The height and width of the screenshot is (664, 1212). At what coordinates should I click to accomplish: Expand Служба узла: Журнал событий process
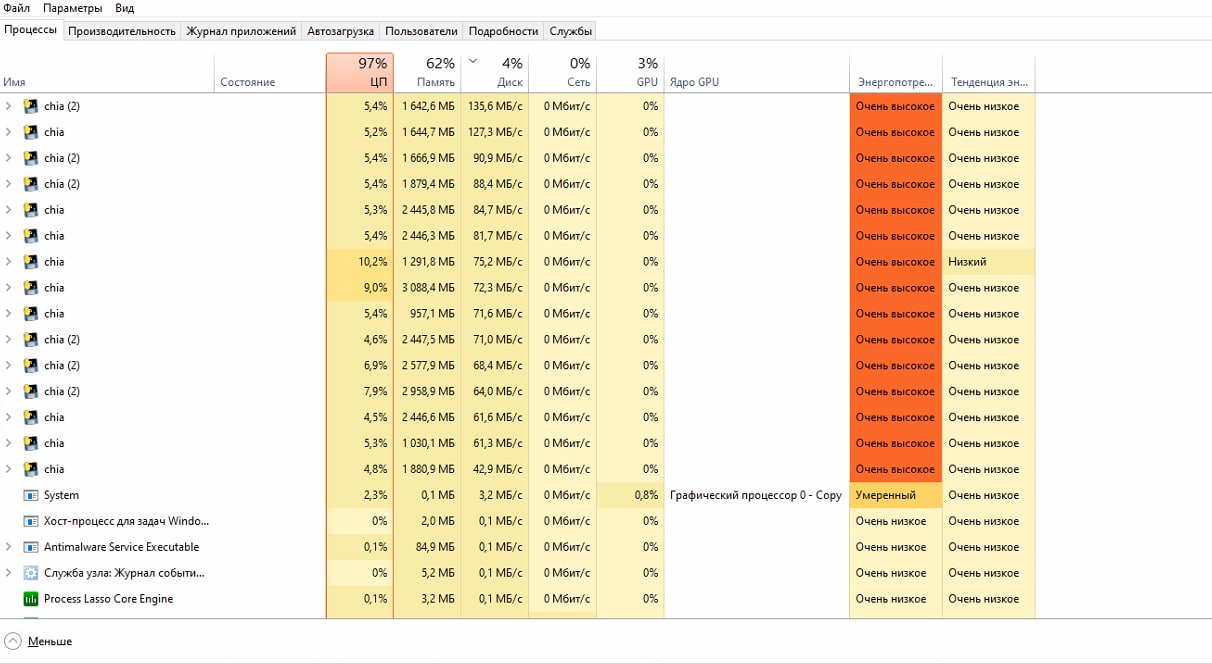[9, 573]
